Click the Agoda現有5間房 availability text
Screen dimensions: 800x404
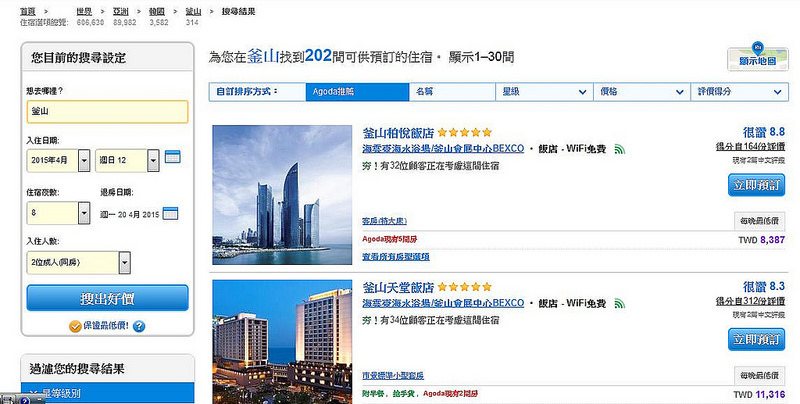click(x=390, y=239)
